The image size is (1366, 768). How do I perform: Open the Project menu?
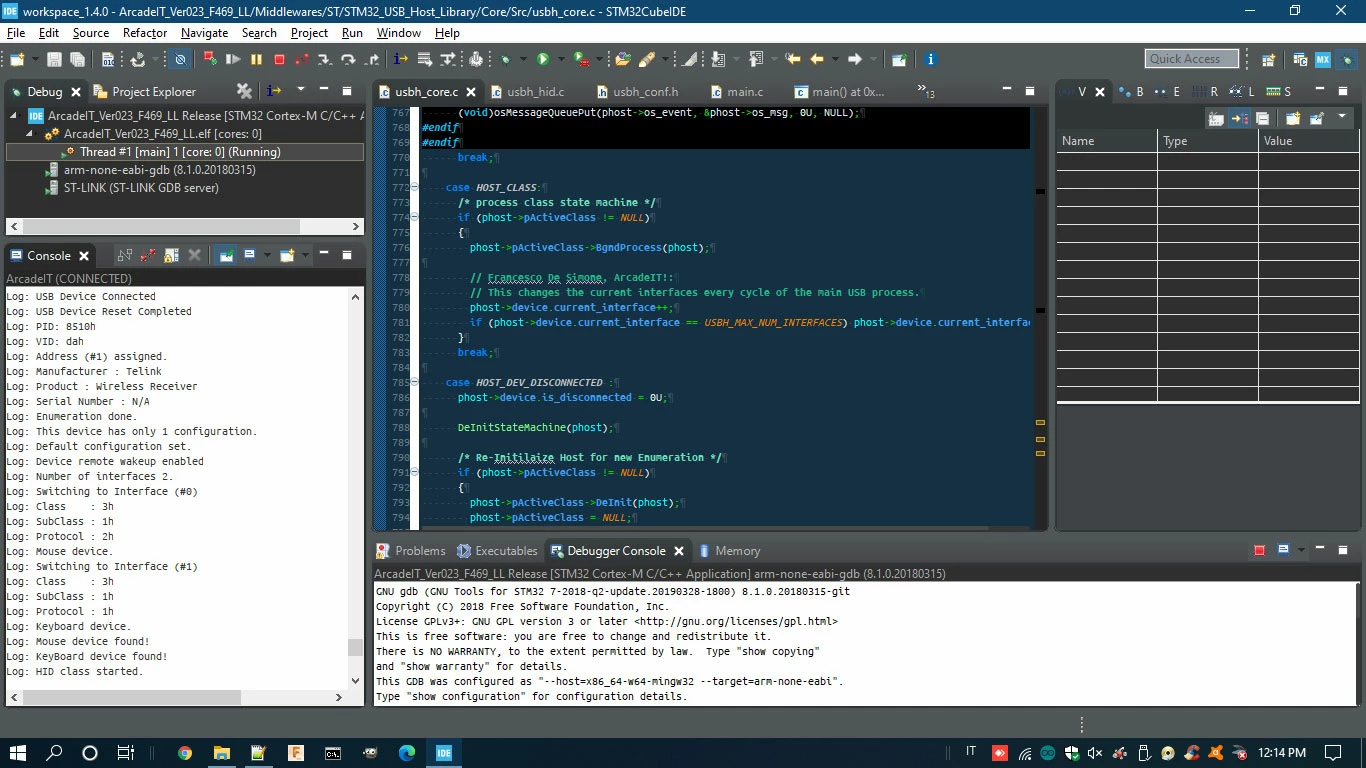click(309, 33)
